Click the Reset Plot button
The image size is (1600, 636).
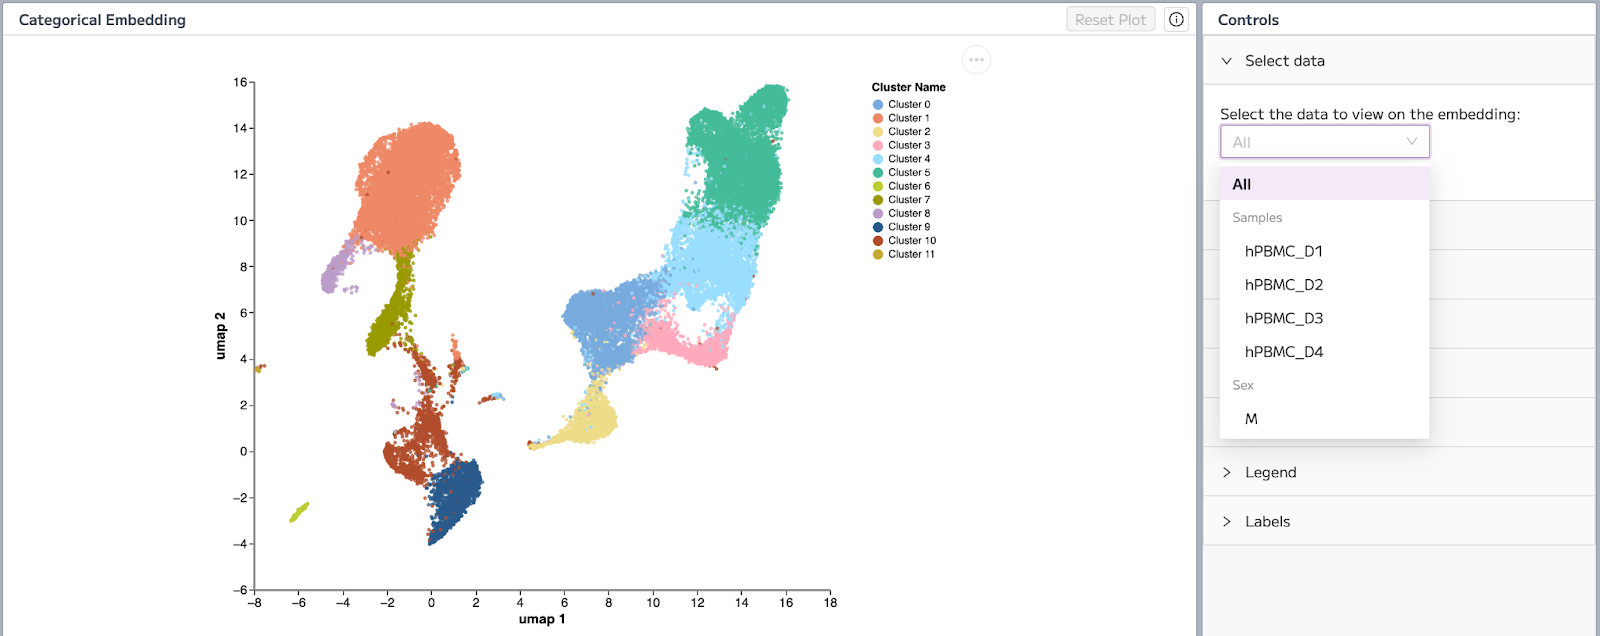click(x=1110, y=19)
